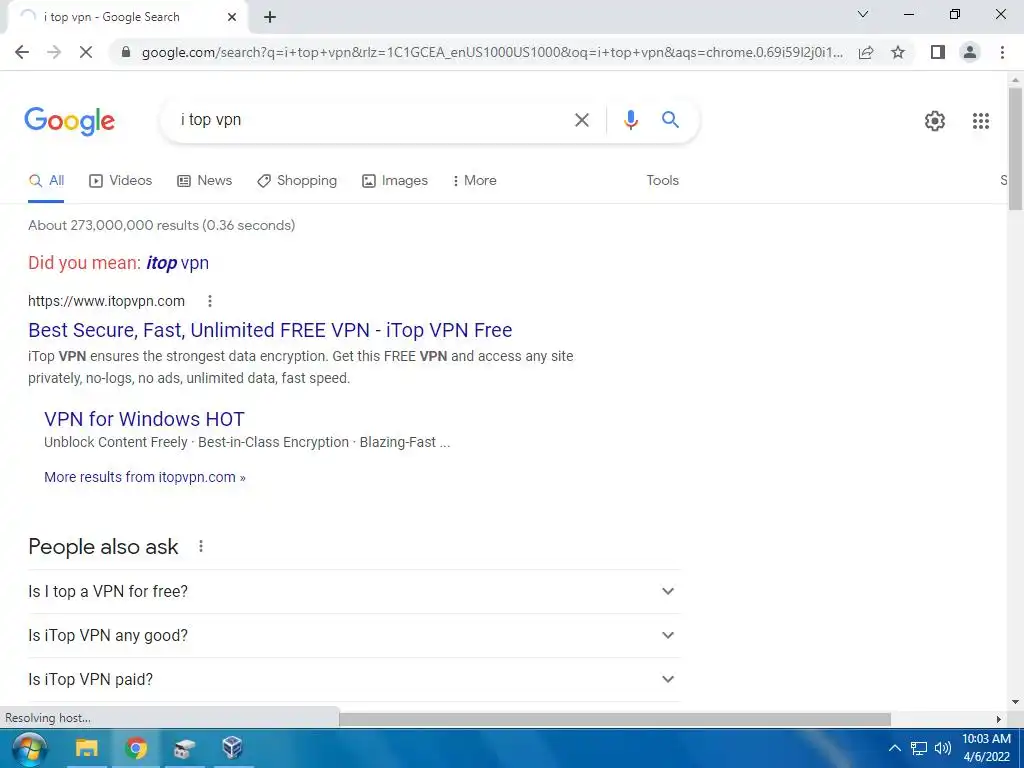The height and width of the screenshot is (768, 1024).
Task: Share this page icon
Action: (x=866, y=52)
